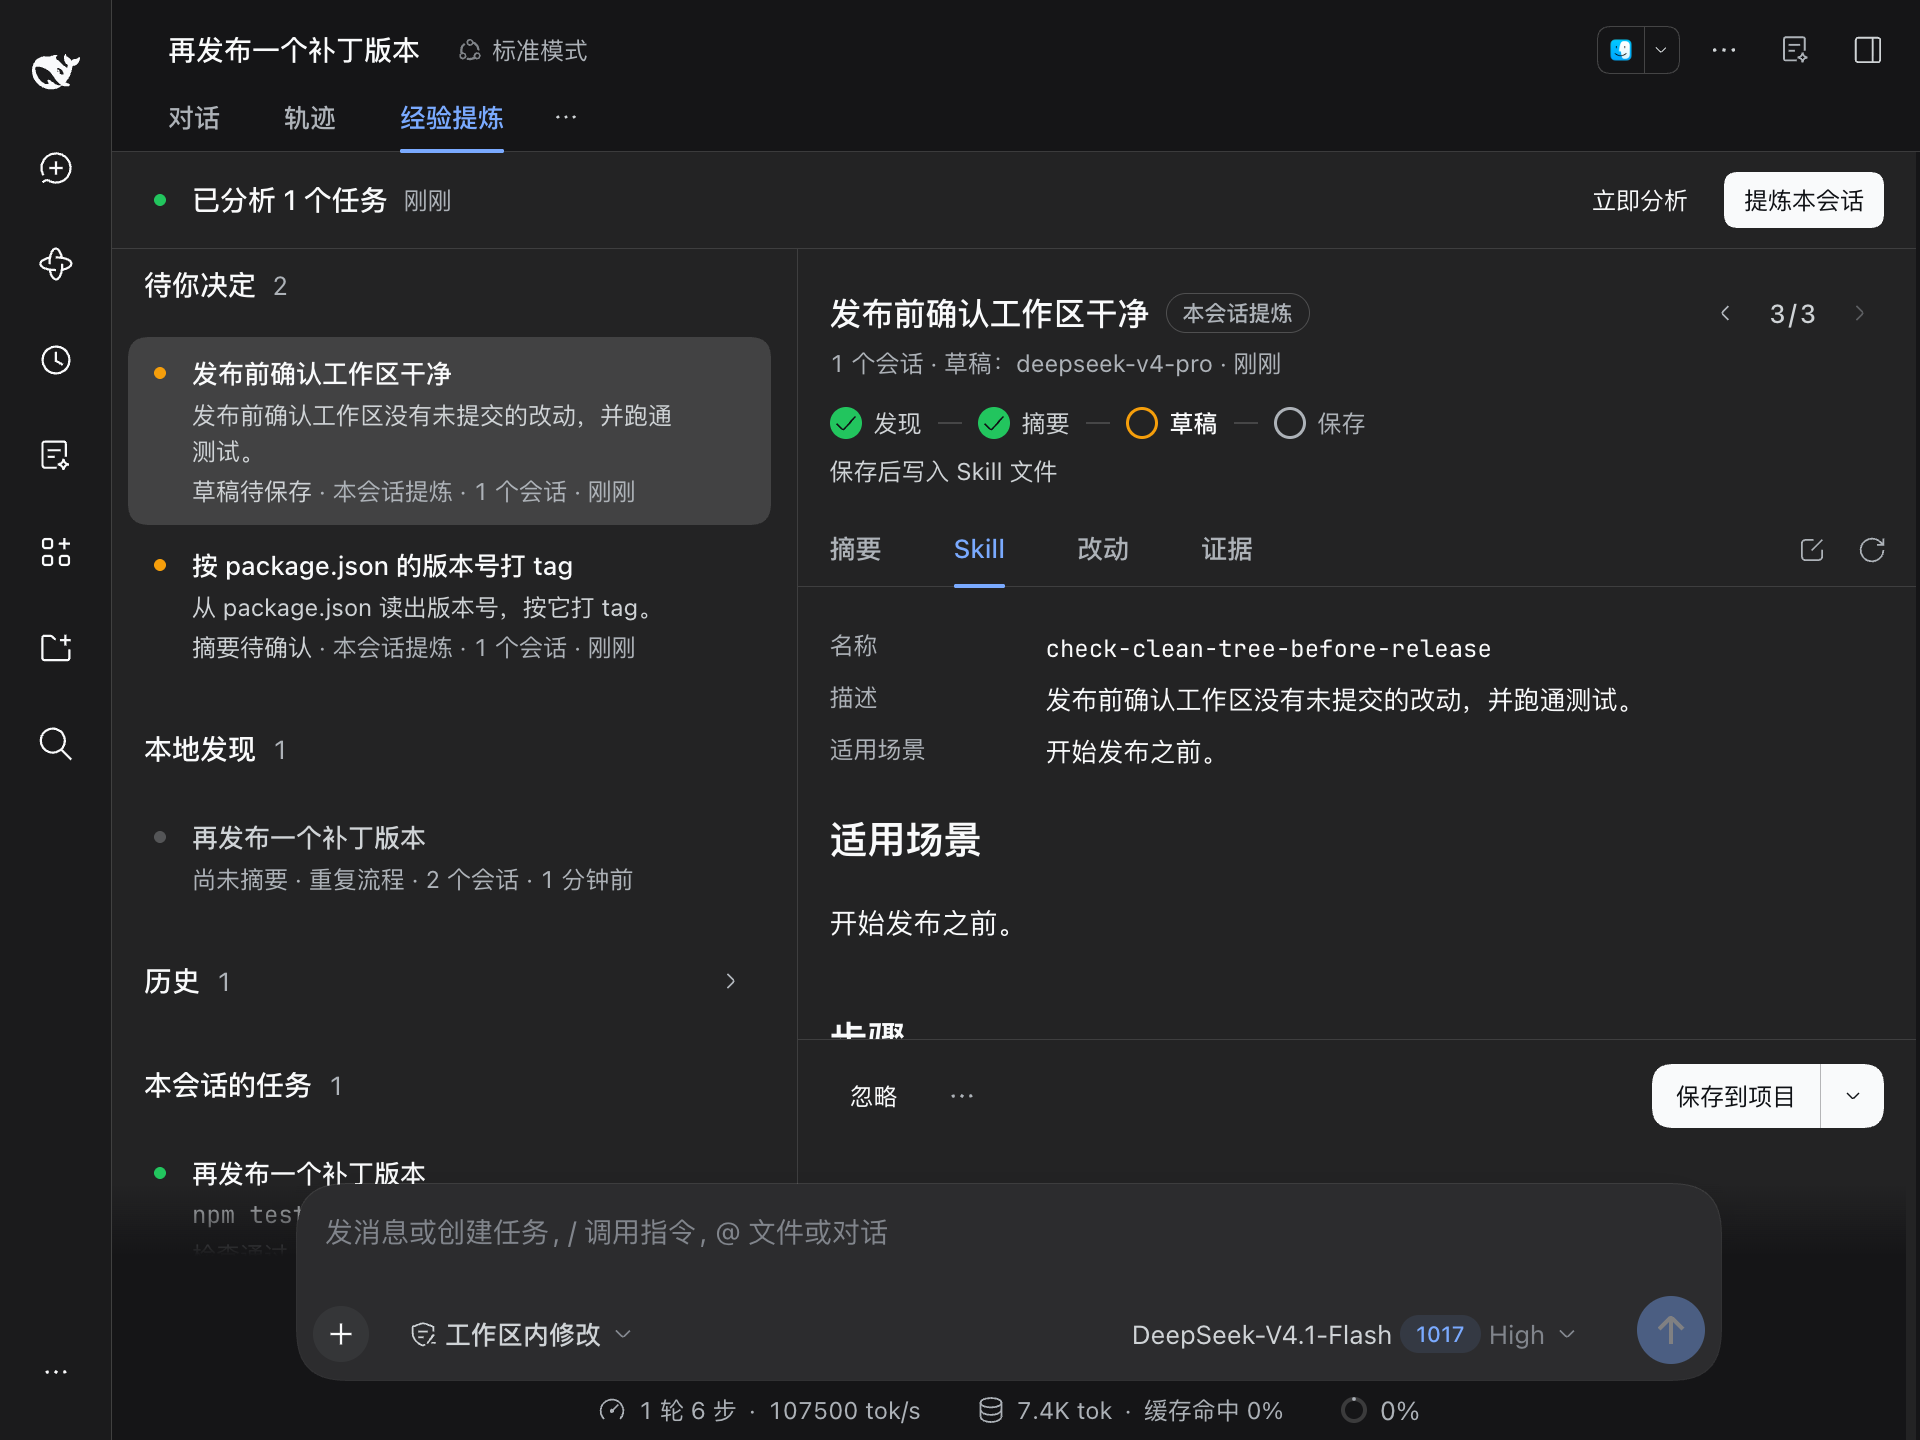Screen dimensions: 1920x1440
Task: Open search from the sidebar magnifier
Action: (56, 744)
